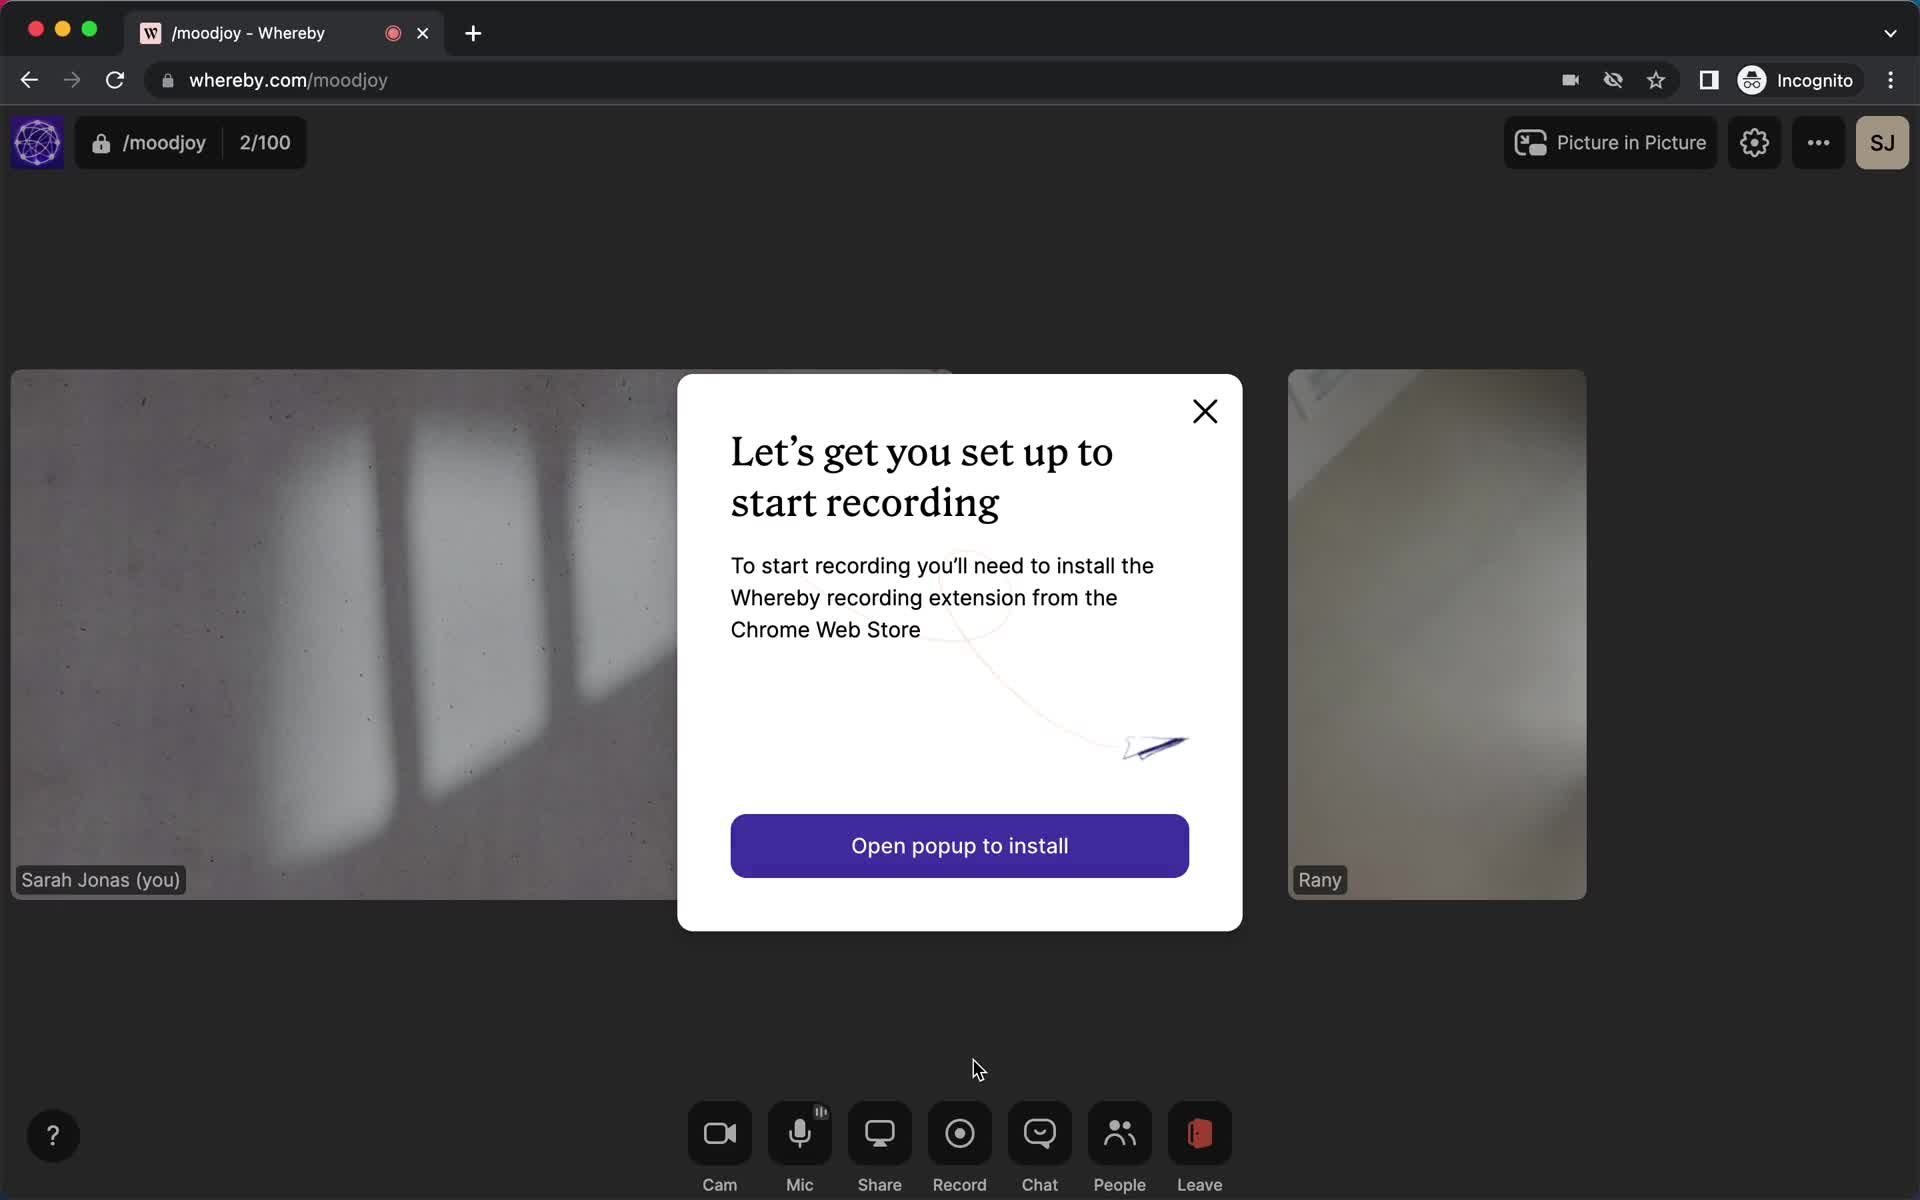Click the site lock icon in address bar
This screenshot has height=1200, width=1920.
[x=168, y=80]
